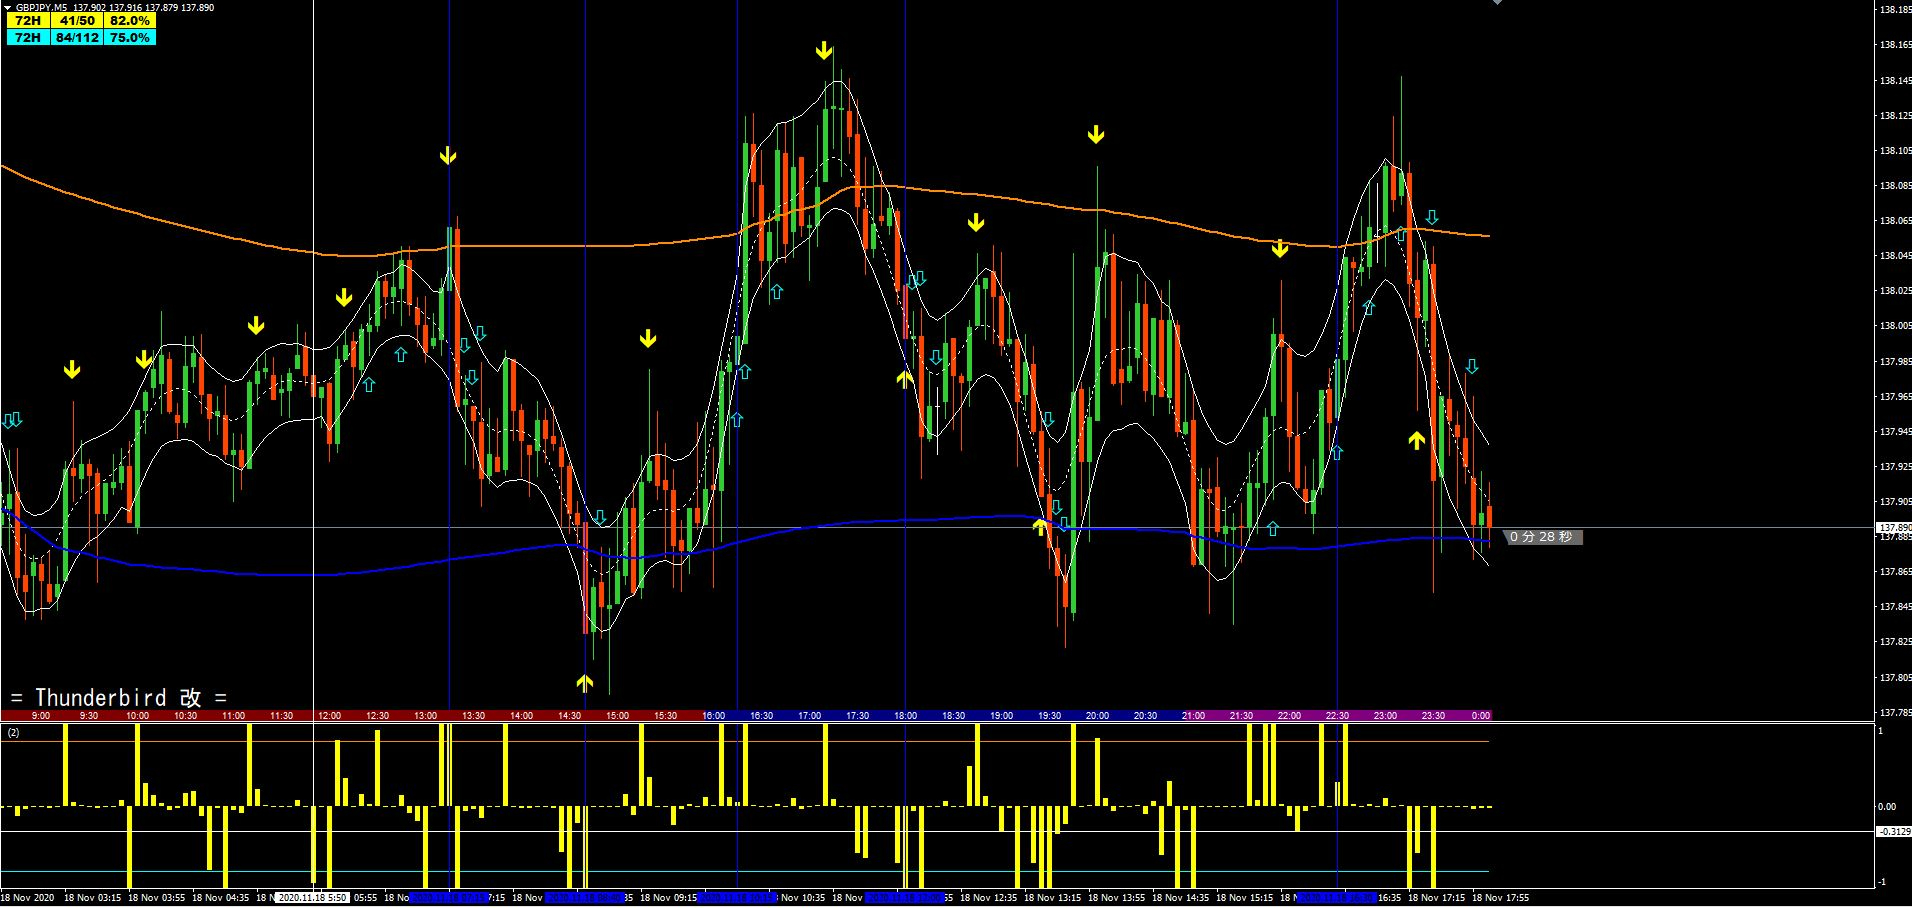Click the highlighted 2020.11.18 5:50 timestamp box
1912x908 pixels.
311,897
